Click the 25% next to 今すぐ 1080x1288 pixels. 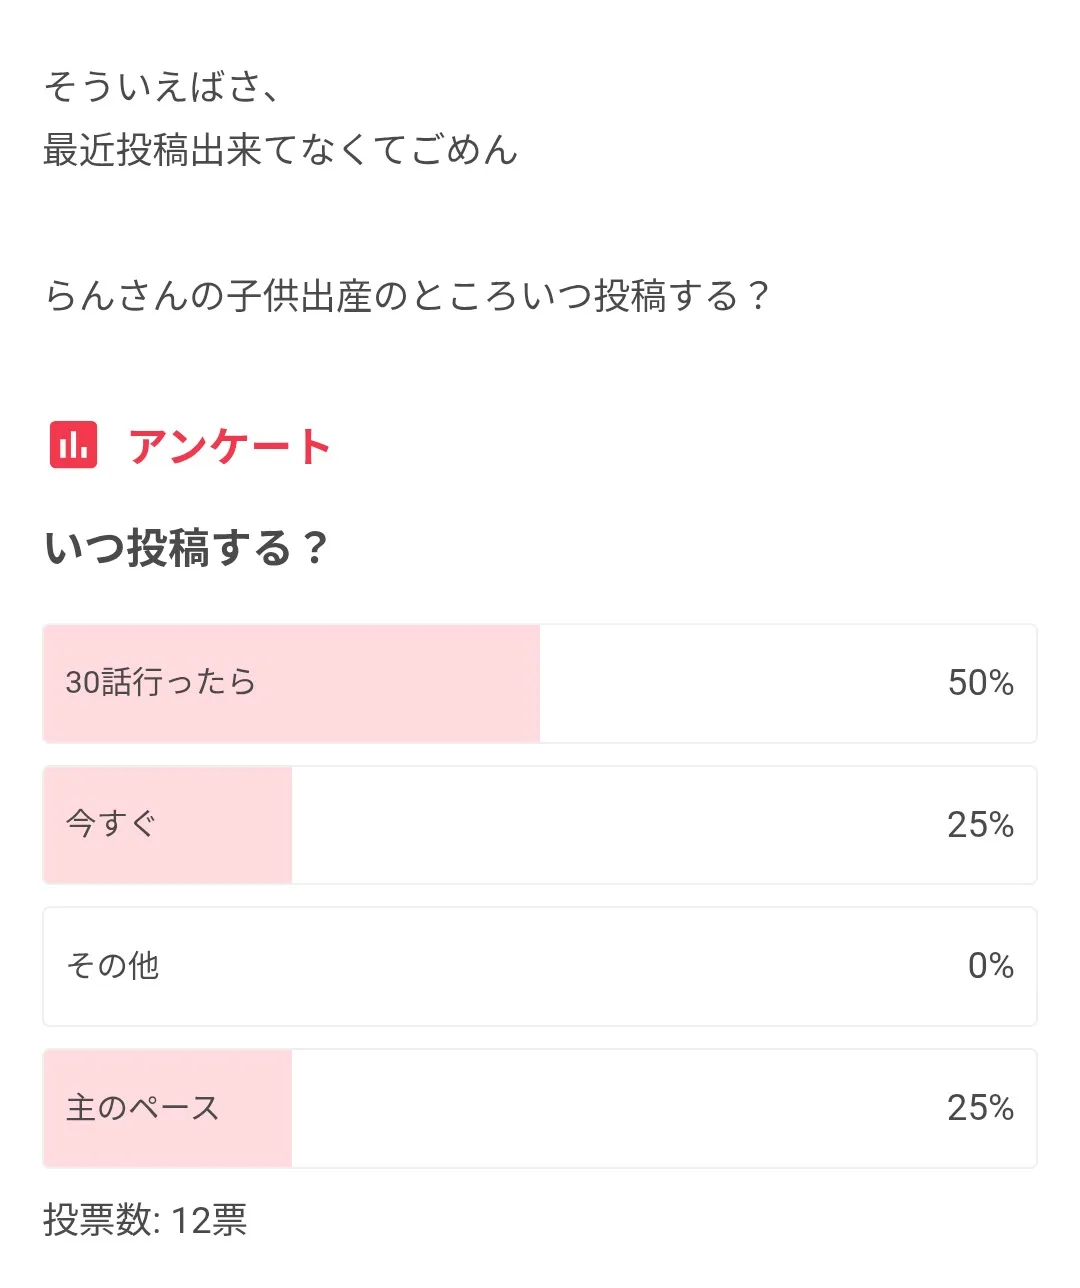pyautogui.click(x=980, y=825)
